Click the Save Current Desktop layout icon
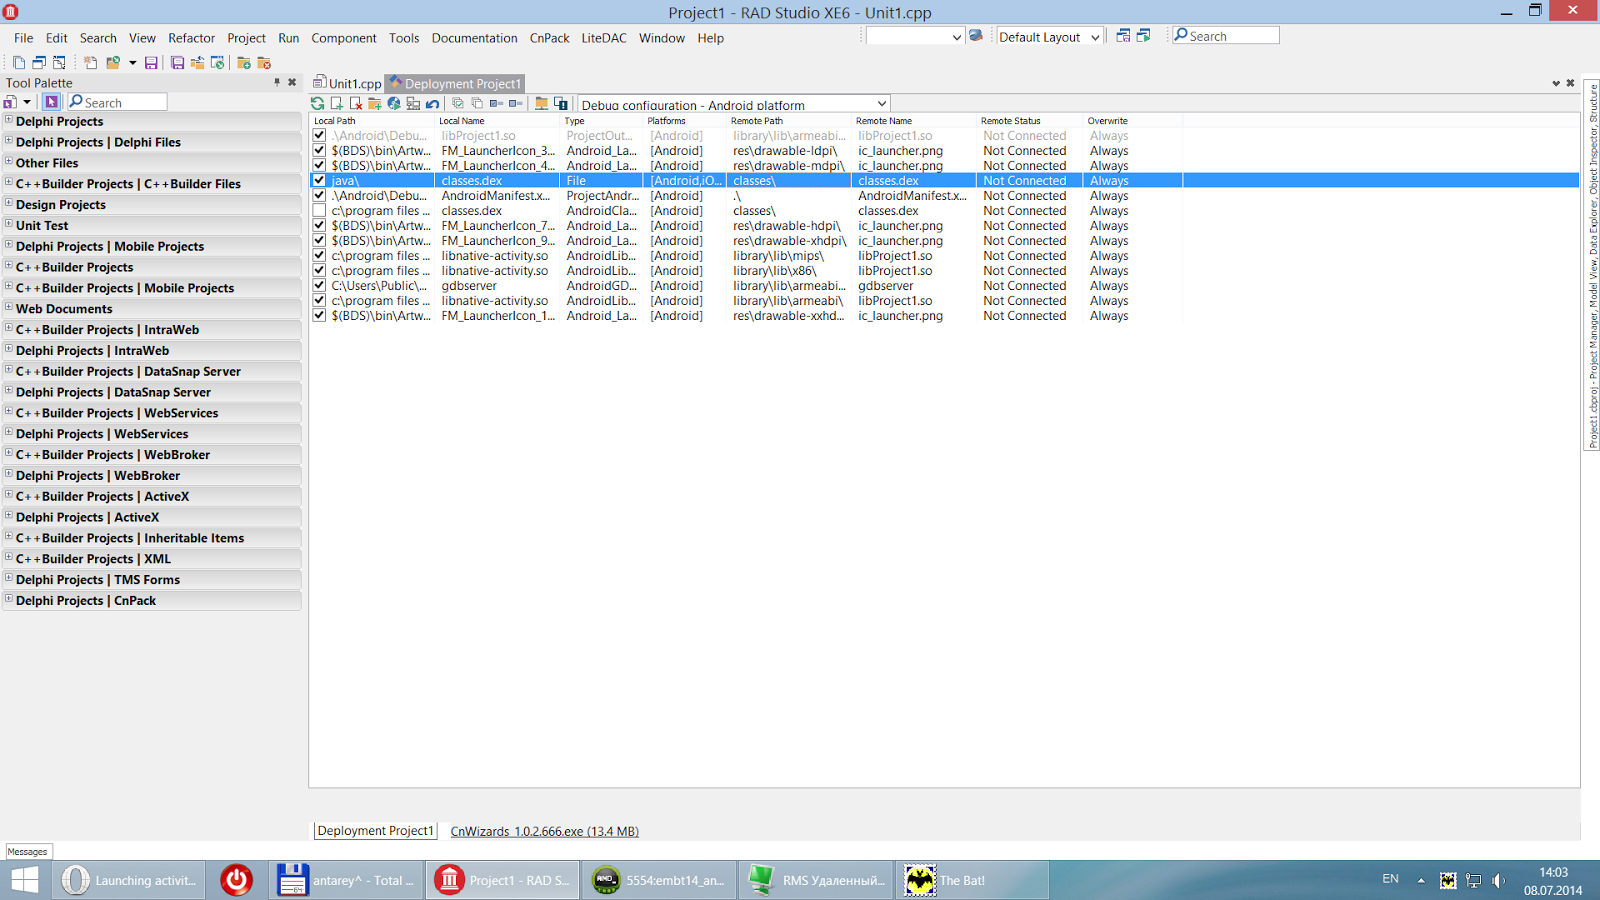The width and height of the screenshot is (1600, 900). (x=1123, y=36)
